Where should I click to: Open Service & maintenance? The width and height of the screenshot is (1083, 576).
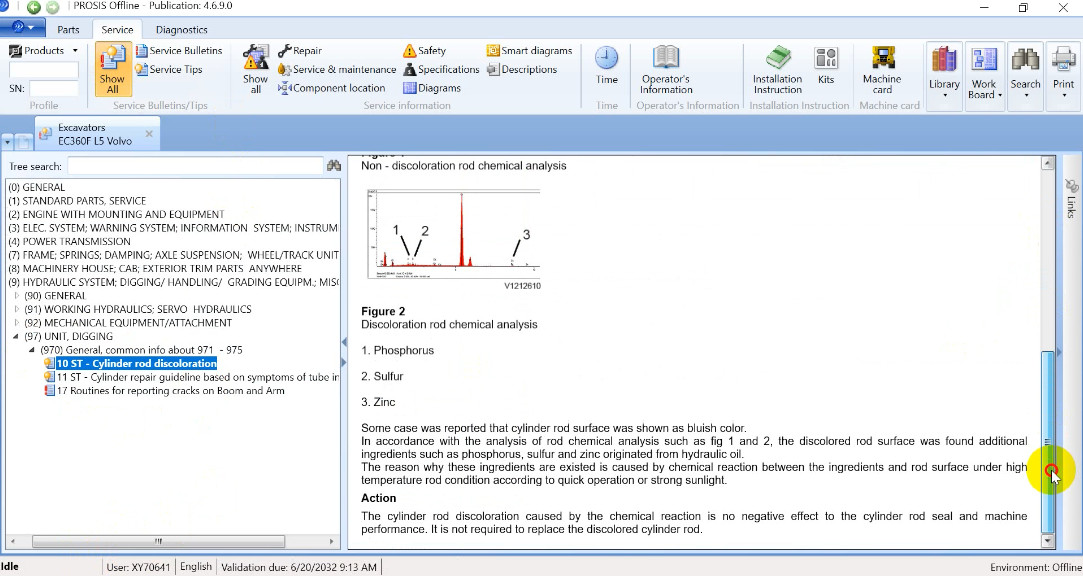tap(337, 69)
